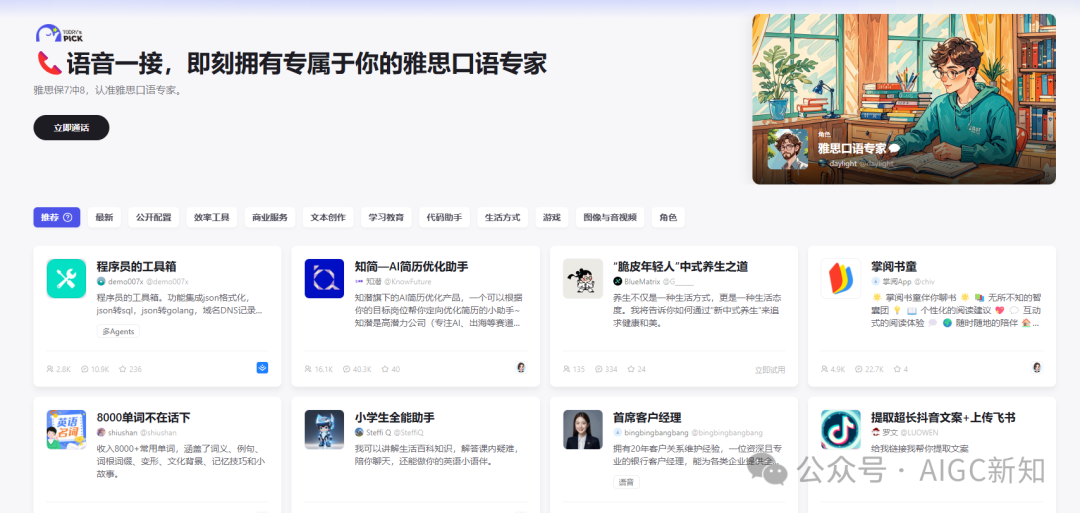Switch to the 公开配置 tab
1080x513 pixels.
click(153, 217)
